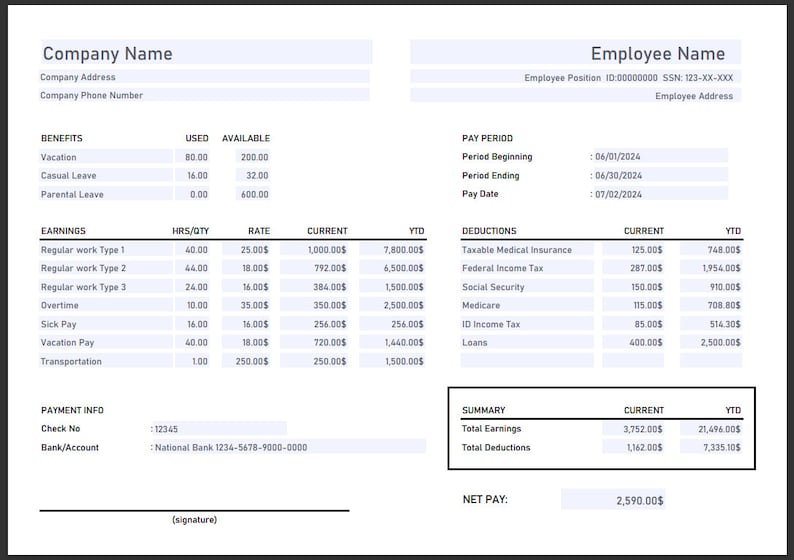Click the Medicare deduction label
Image resolution: width=794 pixels, height=560 pixels.
[481, 305]
